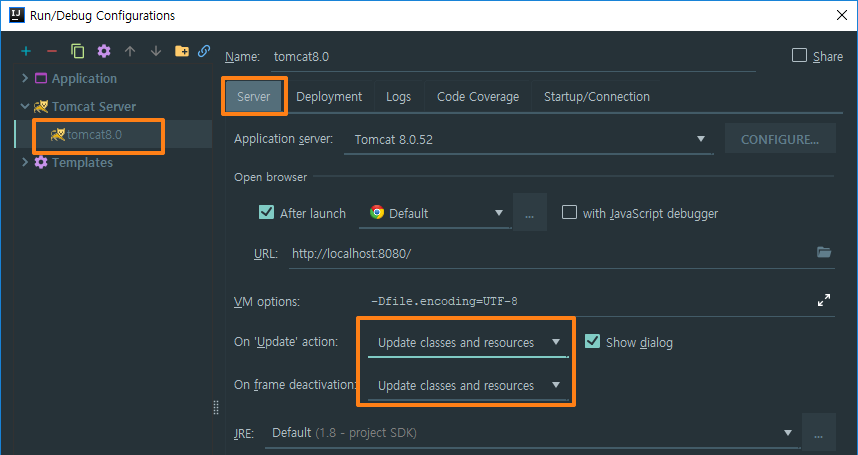Add a new configuration with plus icon
The image size is (858, 455).
coord(26,51)
